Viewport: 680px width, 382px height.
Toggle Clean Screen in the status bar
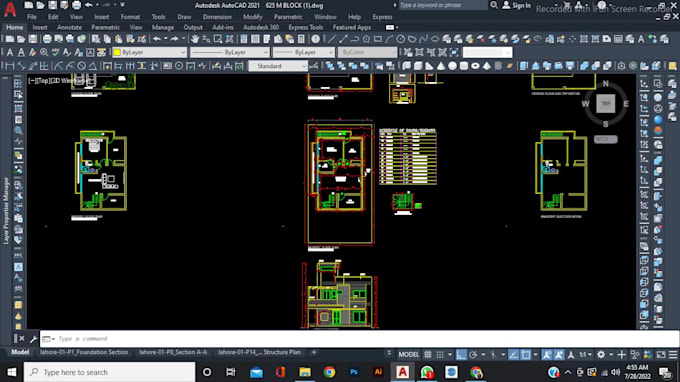click(x=660, y=355)
